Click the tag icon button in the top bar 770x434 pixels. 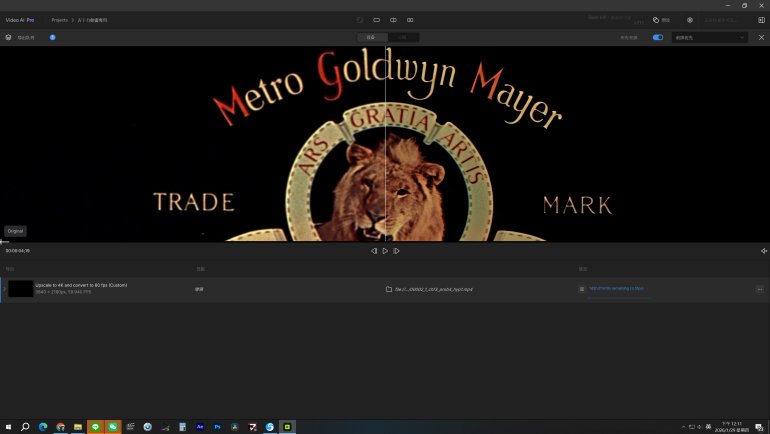point(656,20)
